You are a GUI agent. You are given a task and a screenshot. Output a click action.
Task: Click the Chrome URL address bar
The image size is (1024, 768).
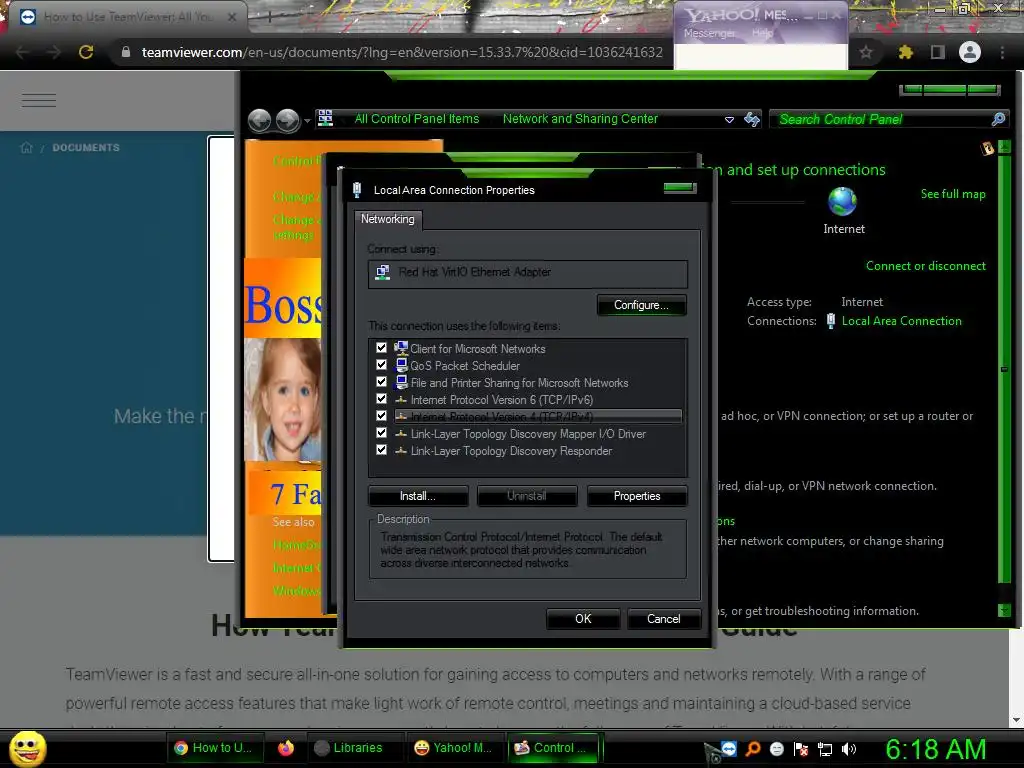[402, 52]
